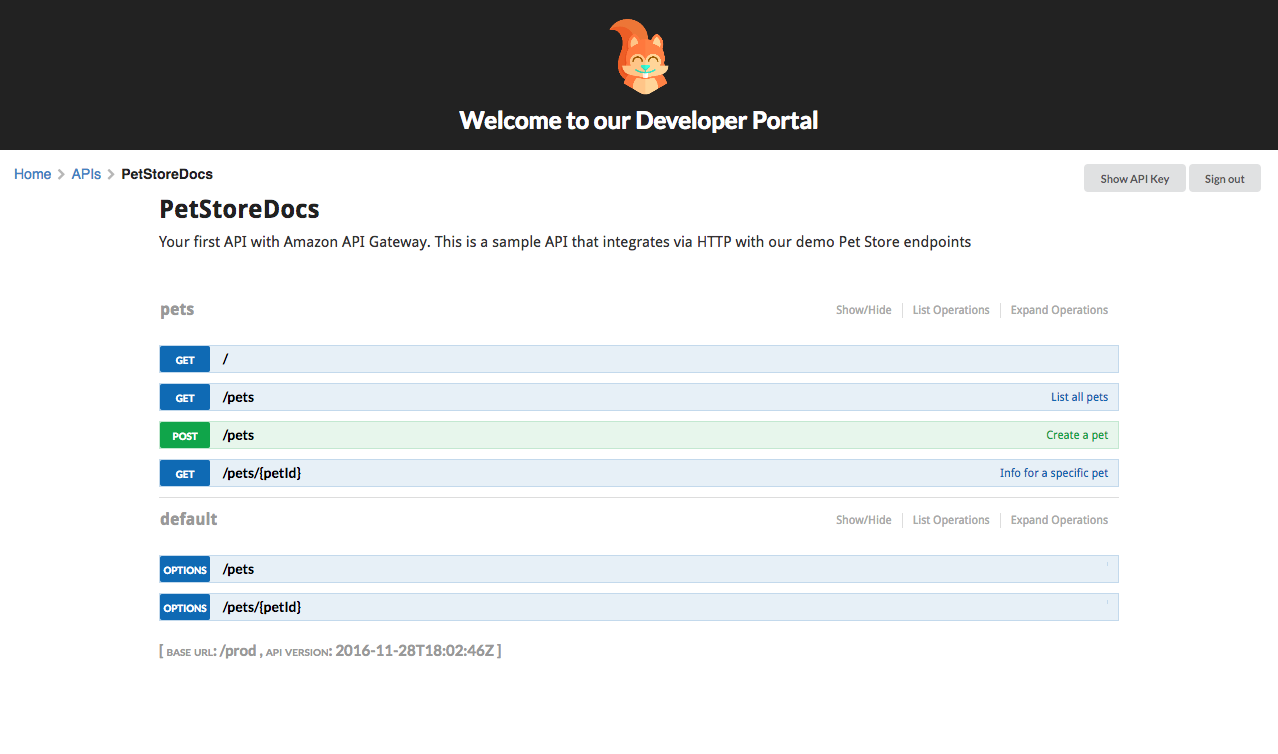Image resolution: width=1278 pixels, height=754 pixels.
Task: Toggle Show/Hide for default section
Action: click(x=863, y=520)
